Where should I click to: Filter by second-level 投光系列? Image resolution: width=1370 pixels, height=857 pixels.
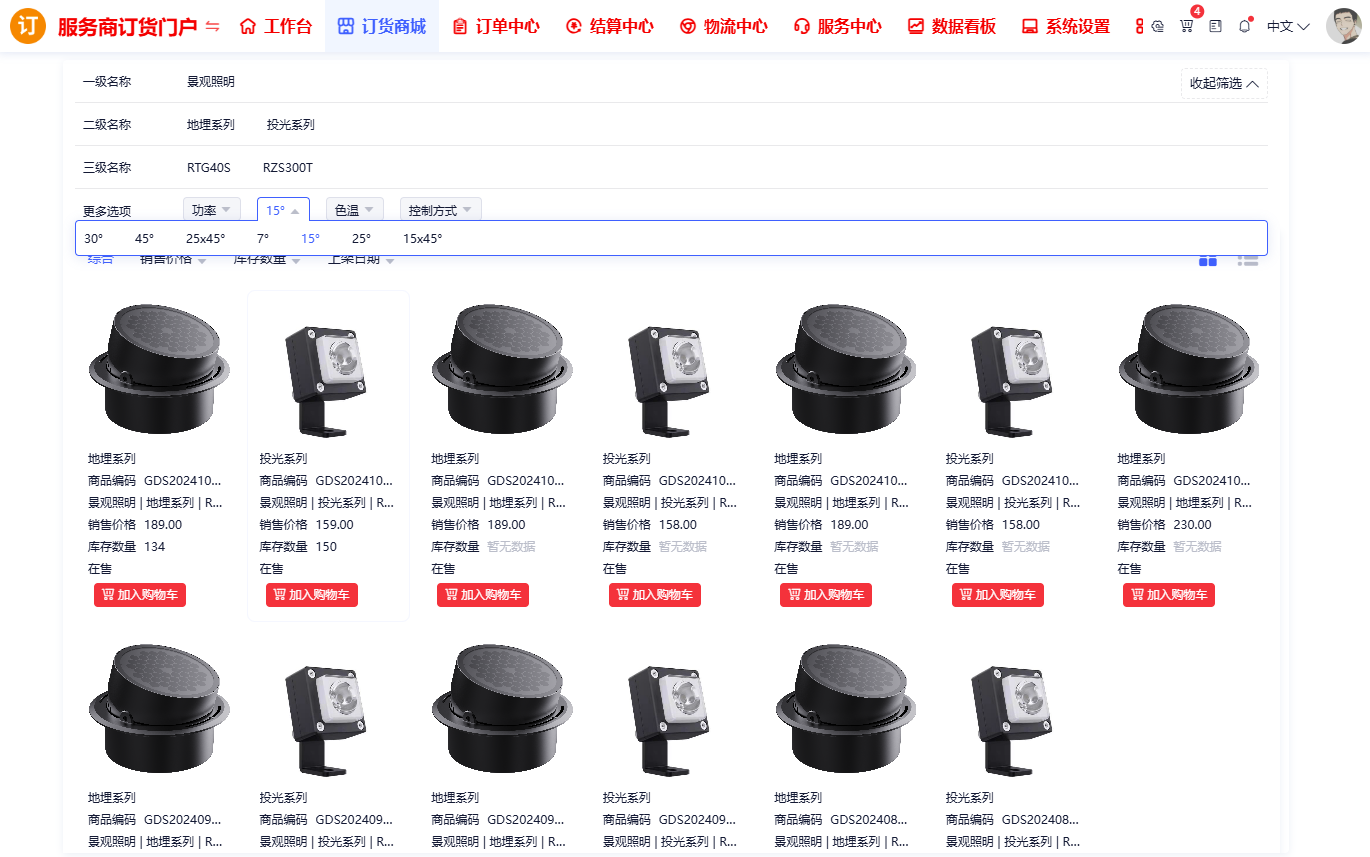click(x=291, y=125)
